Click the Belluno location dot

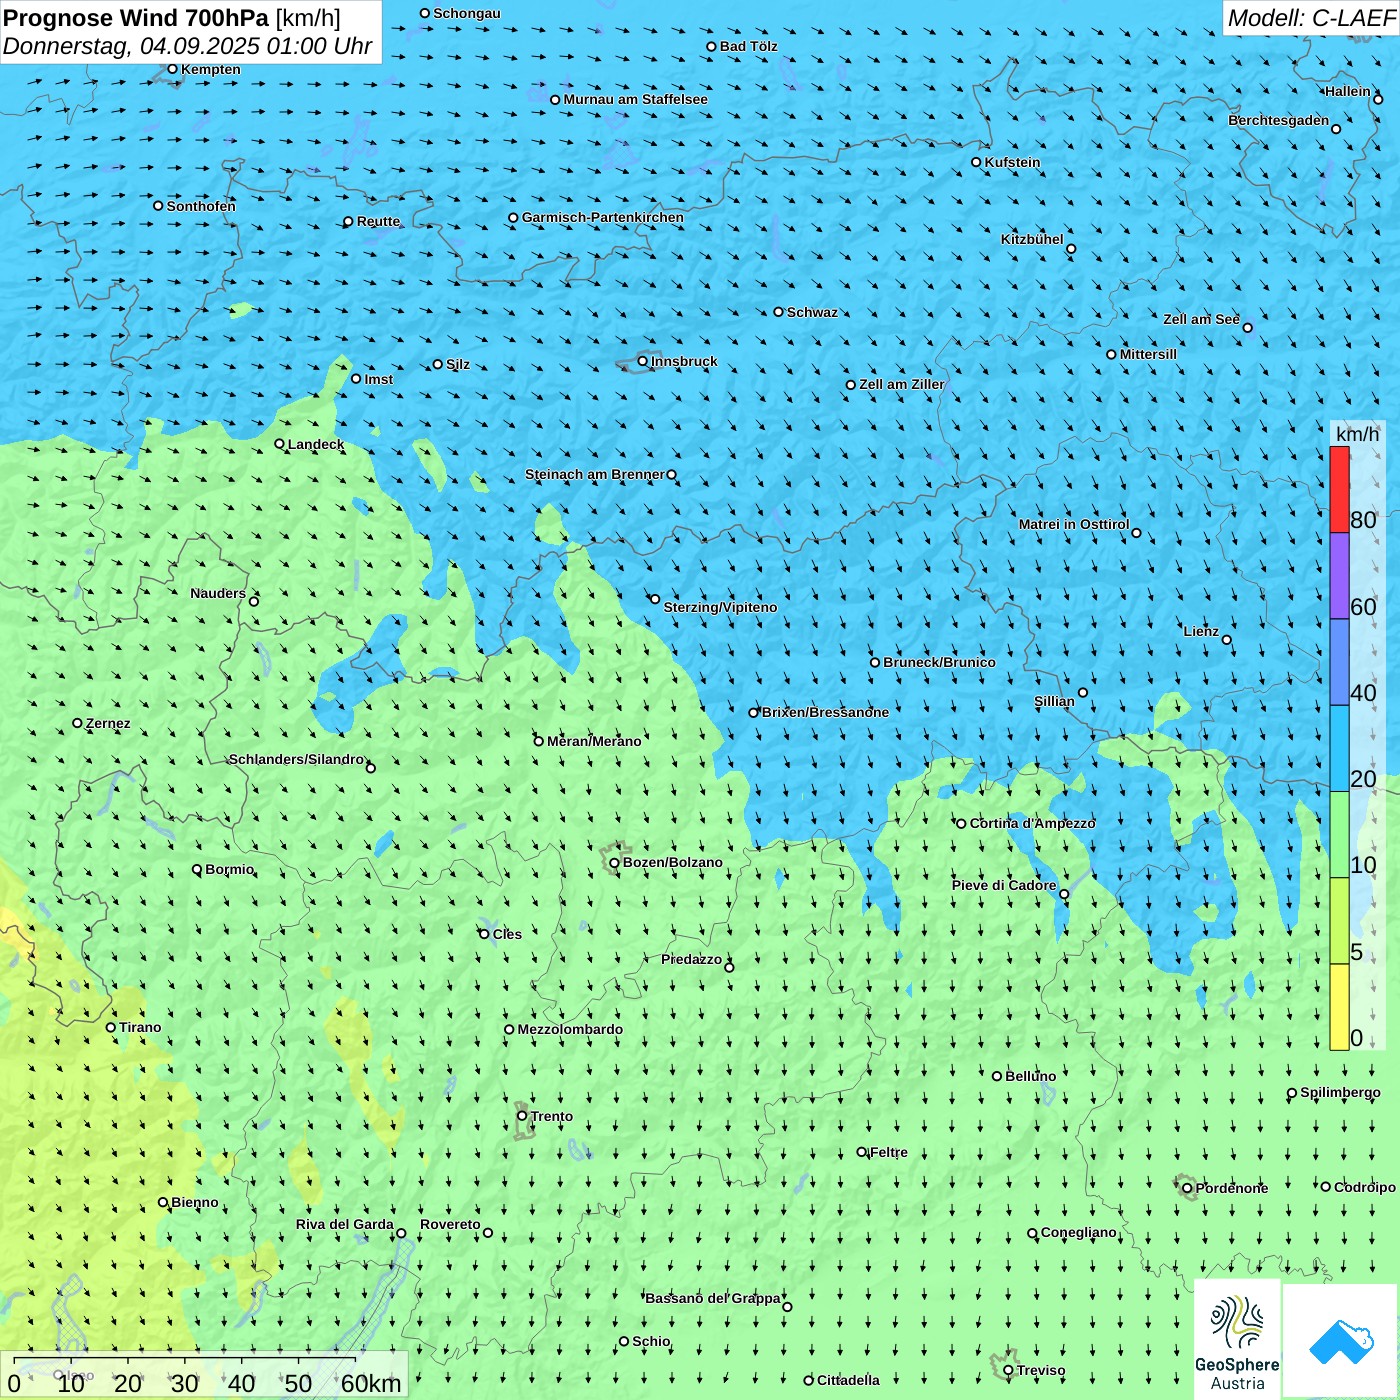tap(996, 1076)
